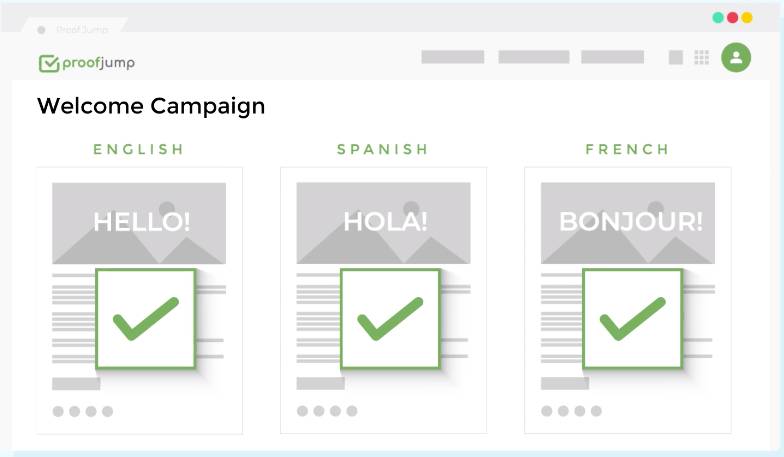The image size is (784, 457).
Task: Select the ENGLISH language heading
Action: [139, 149]
